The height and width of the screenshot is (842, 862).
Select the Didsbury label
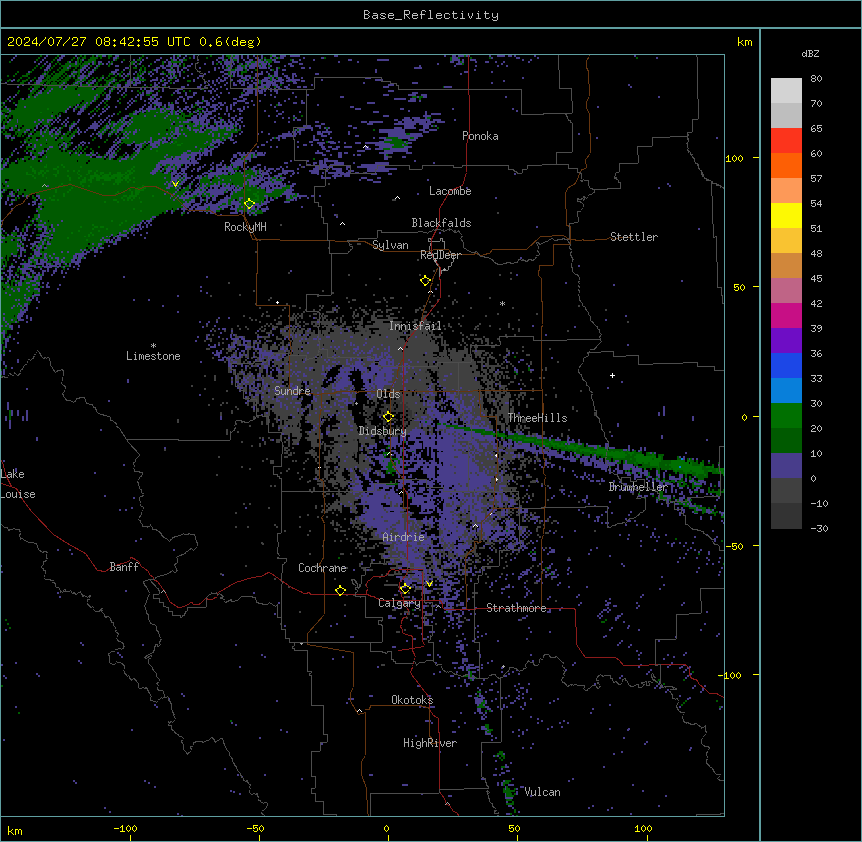click(x=383, y=431)
